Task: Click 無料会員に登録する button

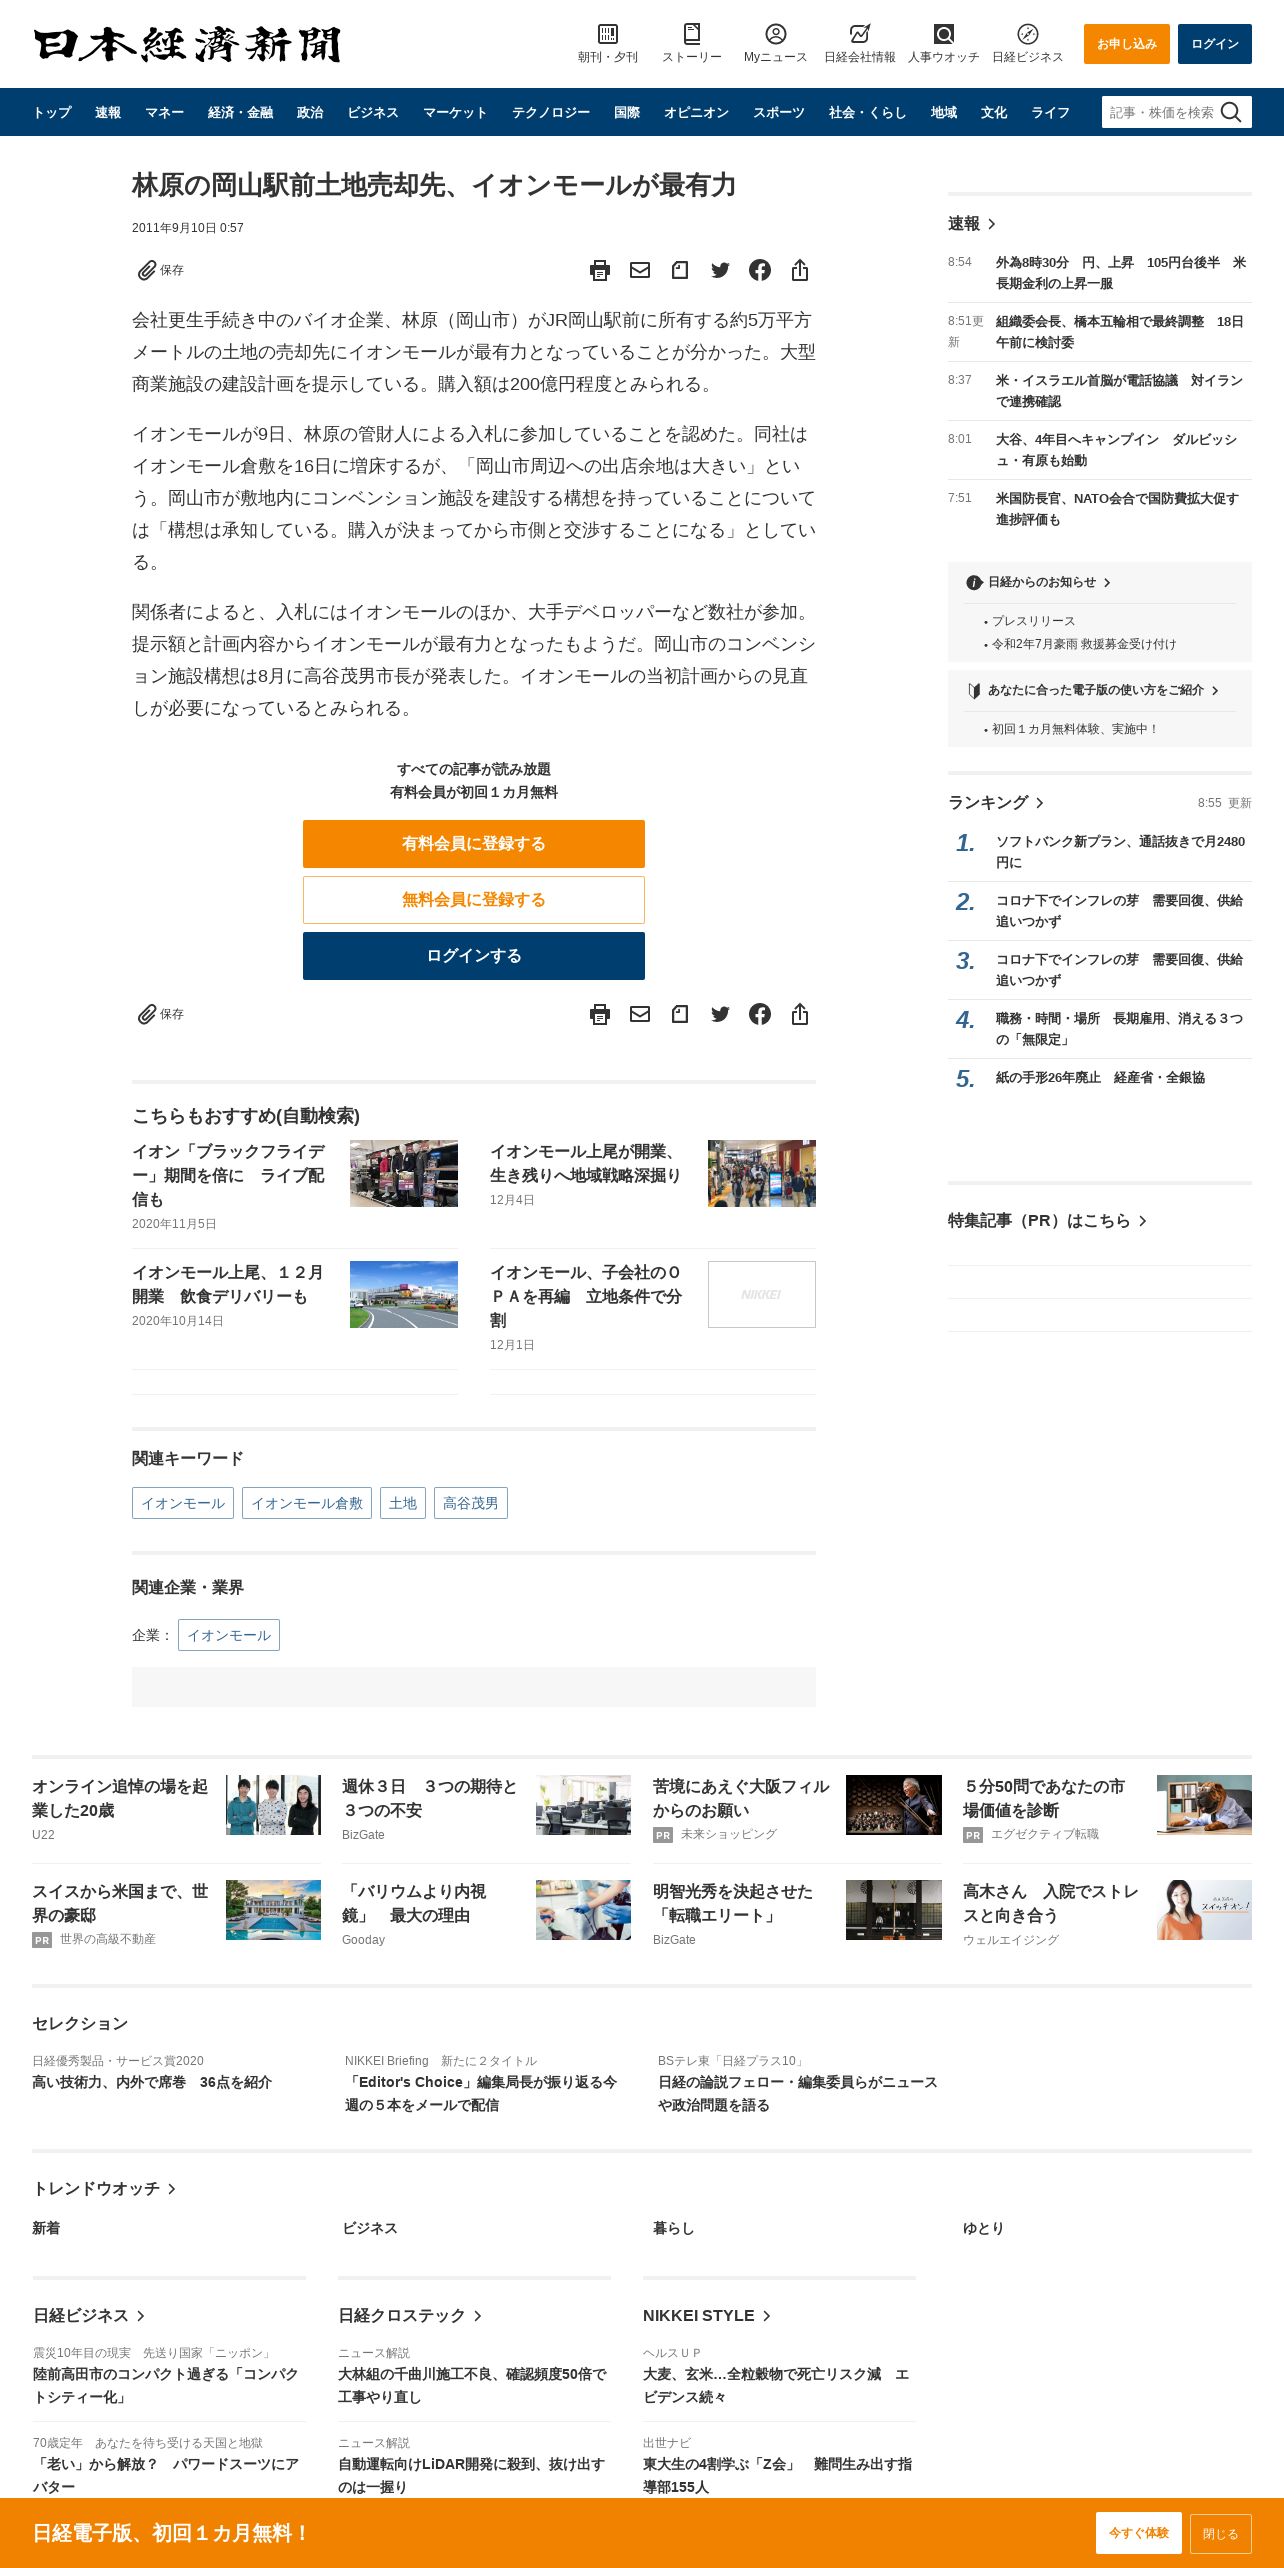Action: [x=474, y=900]
